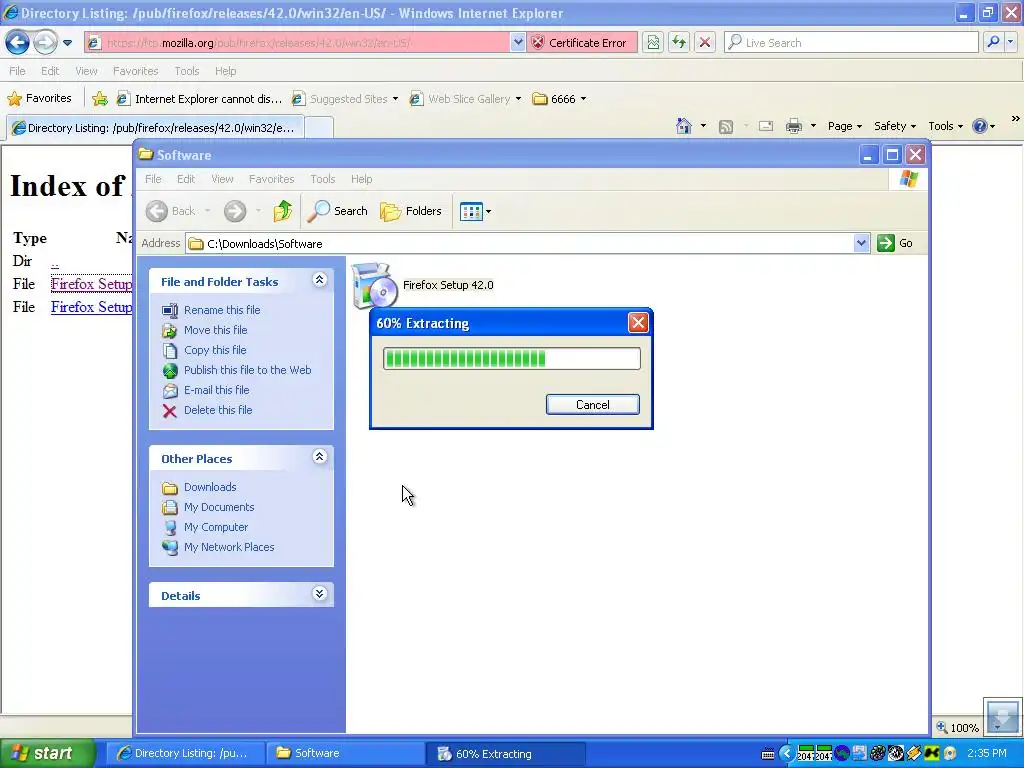Click the Add to Favorites Bar star icon
Screen dimensions: 1024x768
[x=100, y=99]
